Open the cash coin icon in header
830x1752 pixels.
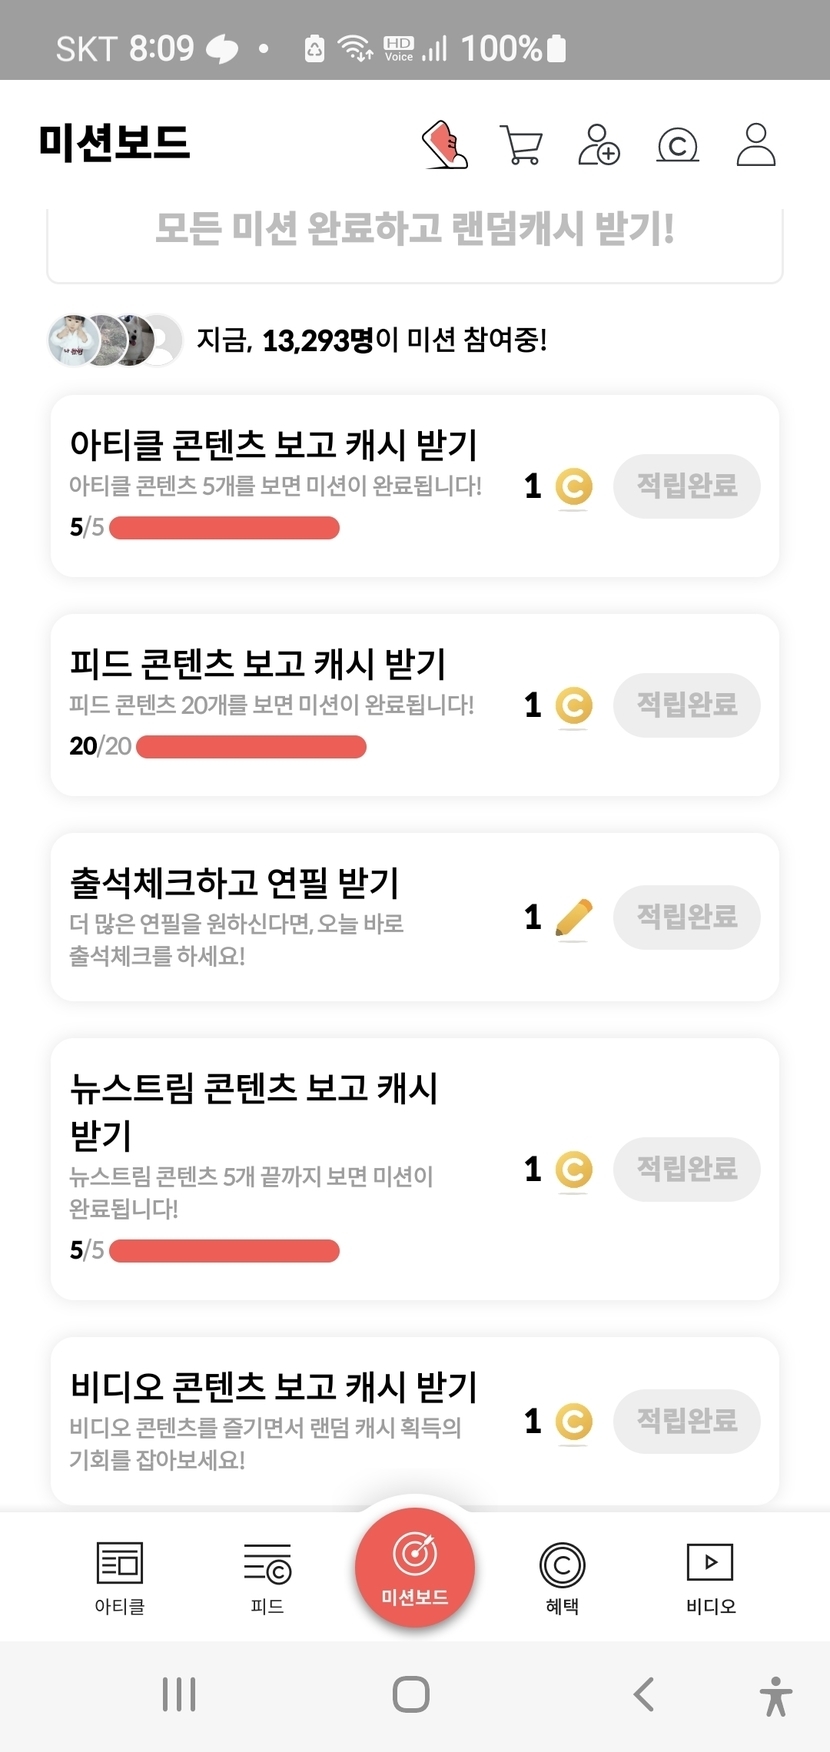(x=677, y=146)
